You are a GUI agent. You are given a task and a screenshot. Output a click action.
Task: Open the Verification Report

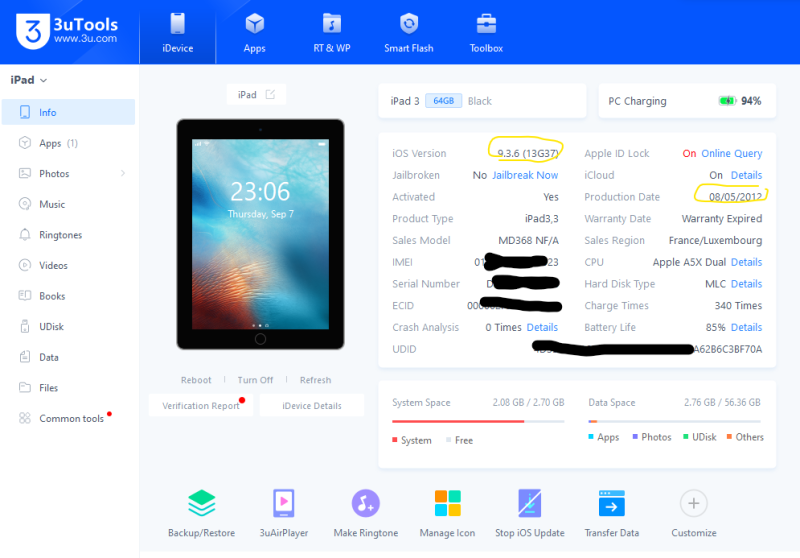click(x=201, y=405)
